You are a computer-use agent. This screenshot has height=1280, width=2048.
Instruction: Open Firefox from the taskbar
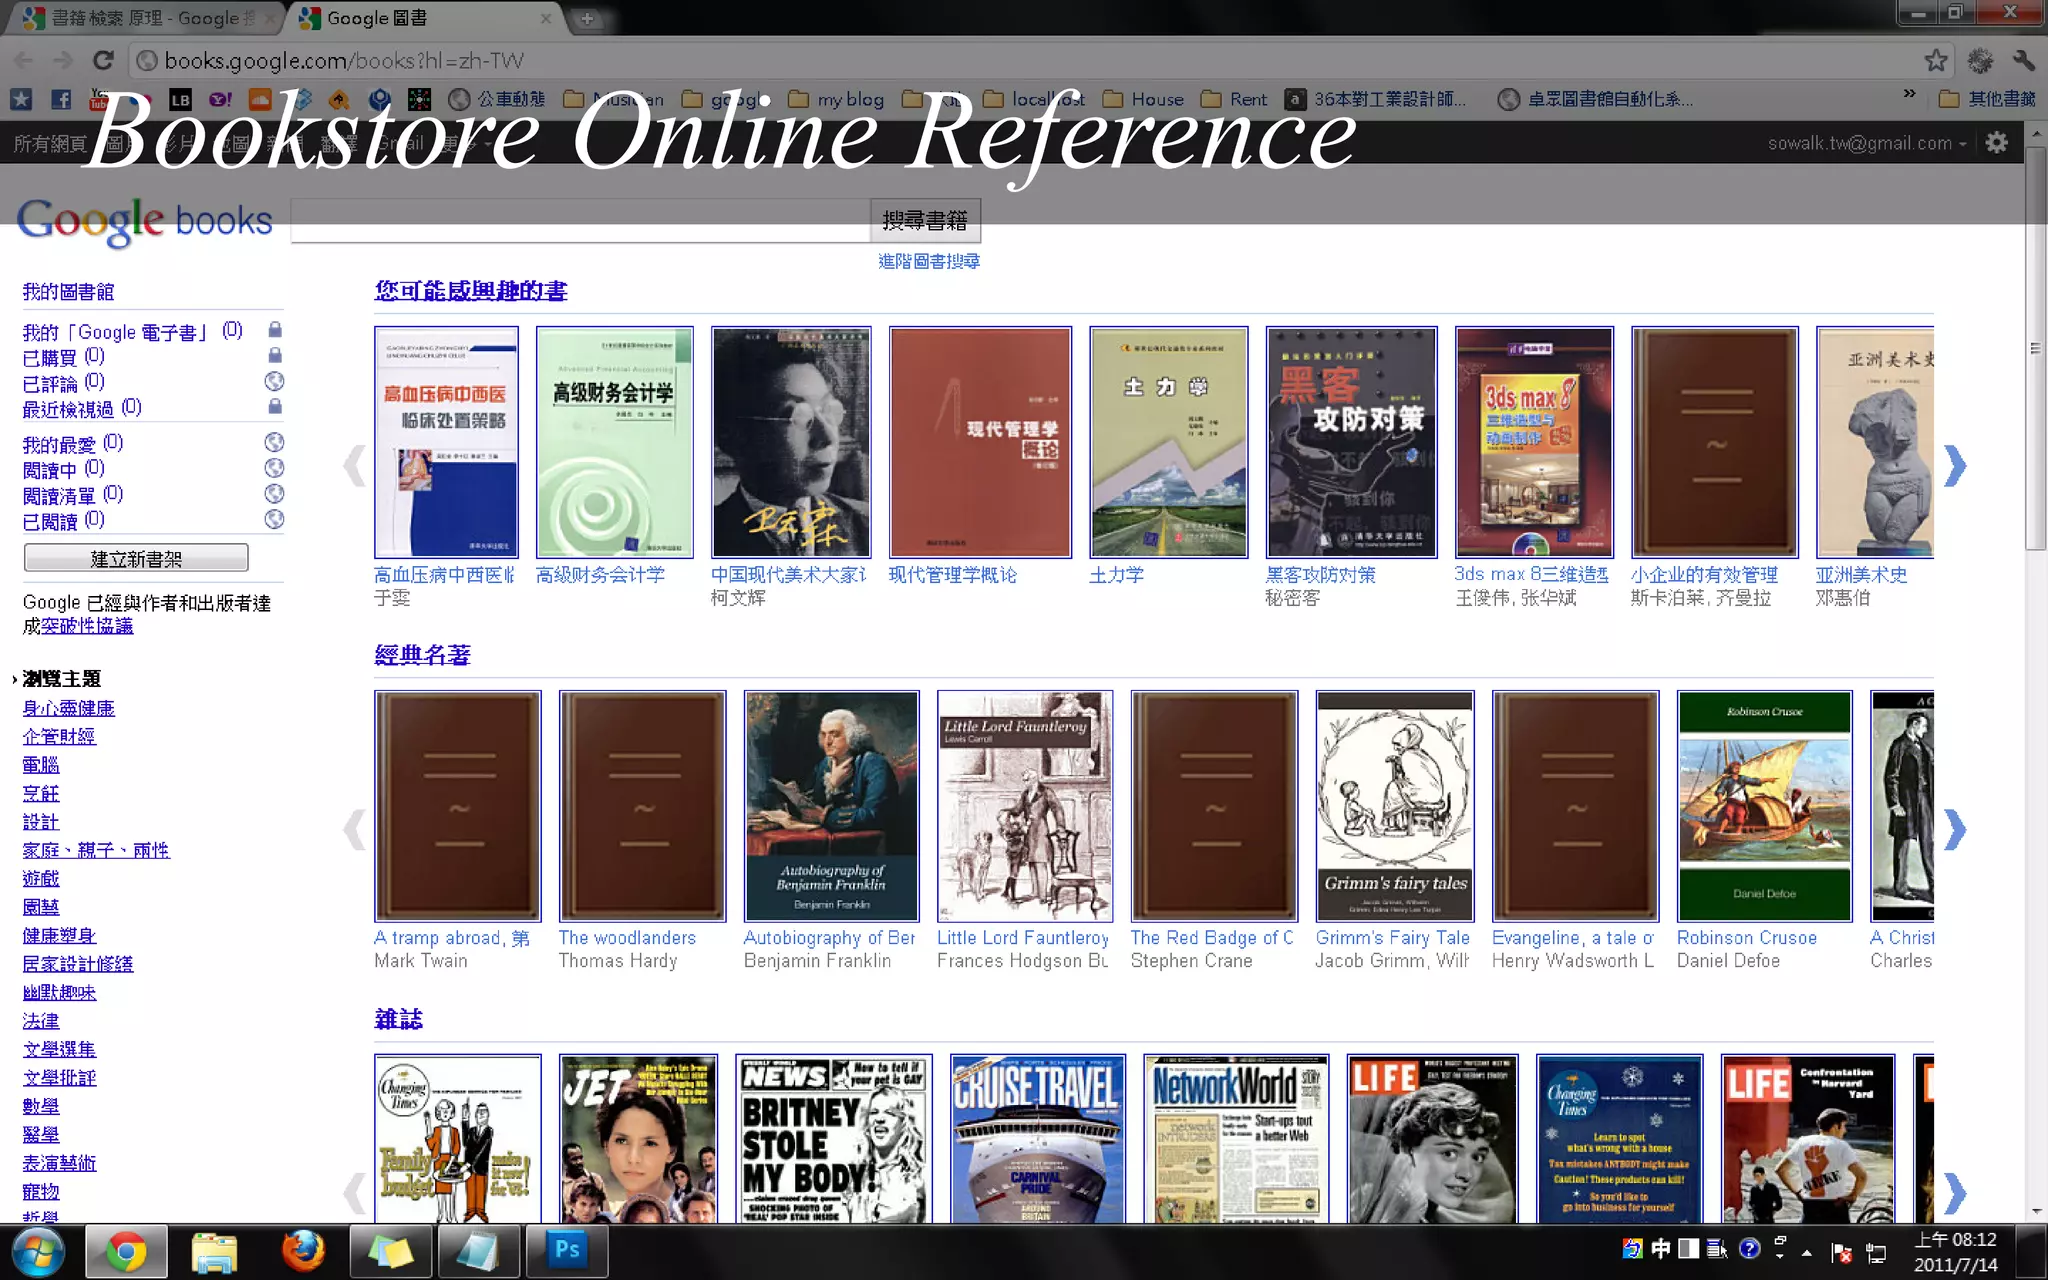(x=303, y=1250)
